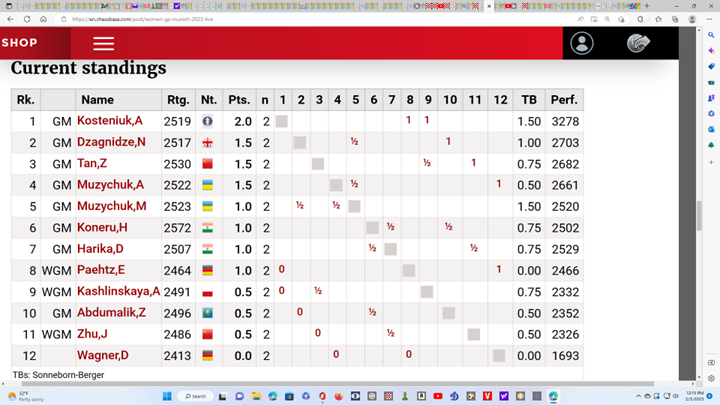Open the hamburger navigation menu
720x405 pixels.
[x=103, y=43]
